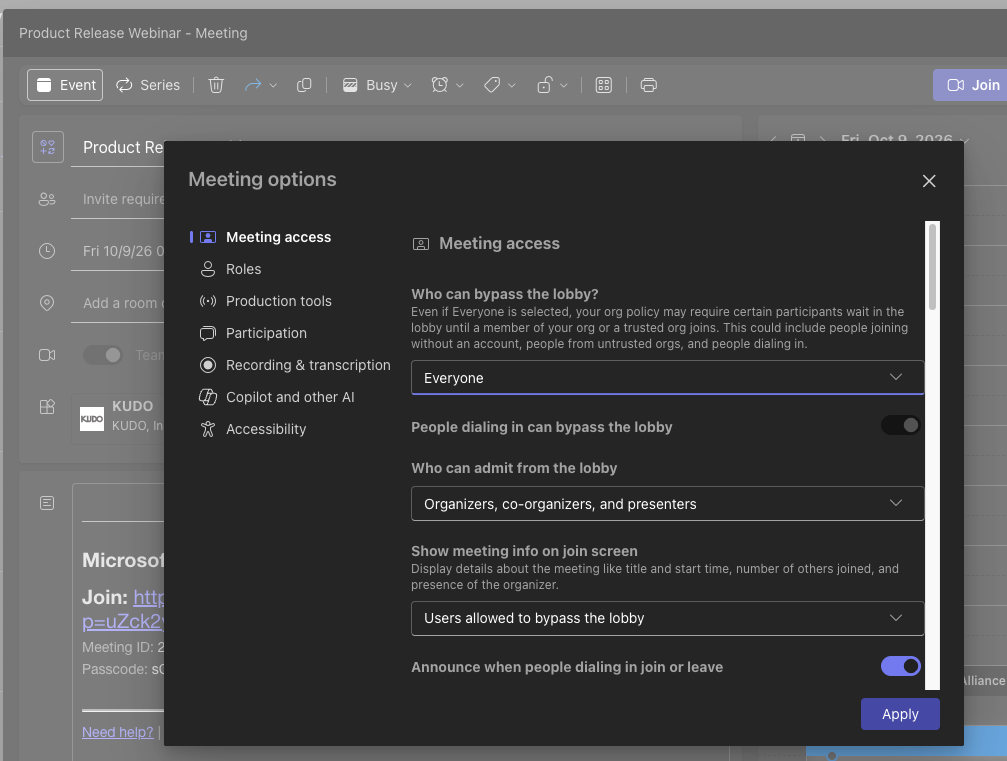Image resolution: width=1007 pixels, height=761 pixels.
Task: Click the private lock icon
Action: pyautogui.click(x=545, y=85)
